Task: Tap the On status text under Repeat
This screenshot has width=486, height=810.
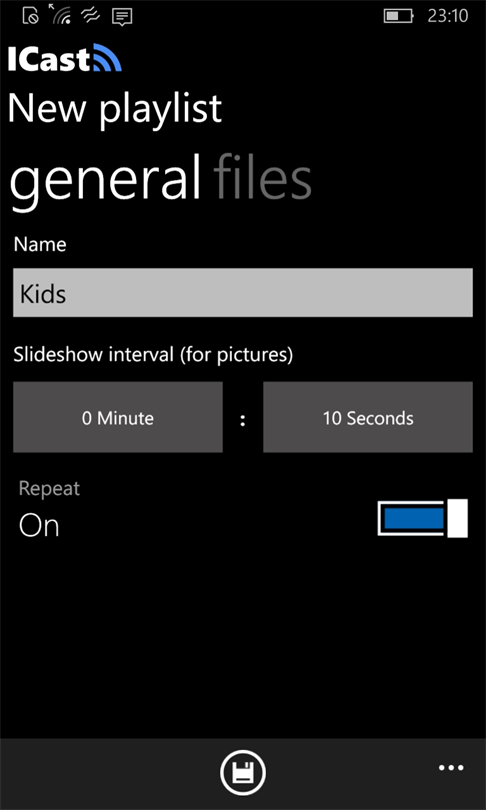Action: (39, 526)
